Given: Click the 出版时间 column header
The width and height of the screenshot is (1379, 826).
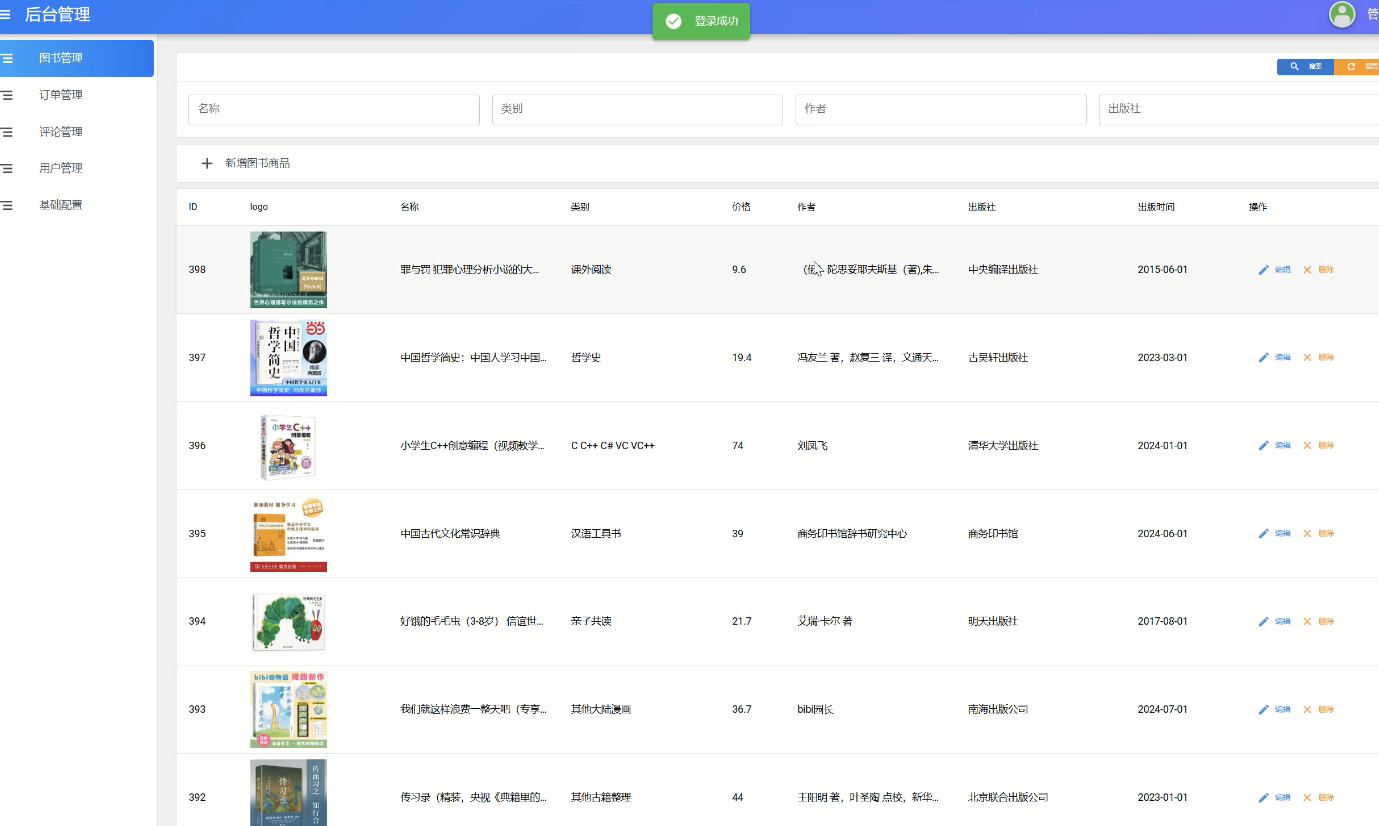Looking at the screenshot, I should point(1156,207).
